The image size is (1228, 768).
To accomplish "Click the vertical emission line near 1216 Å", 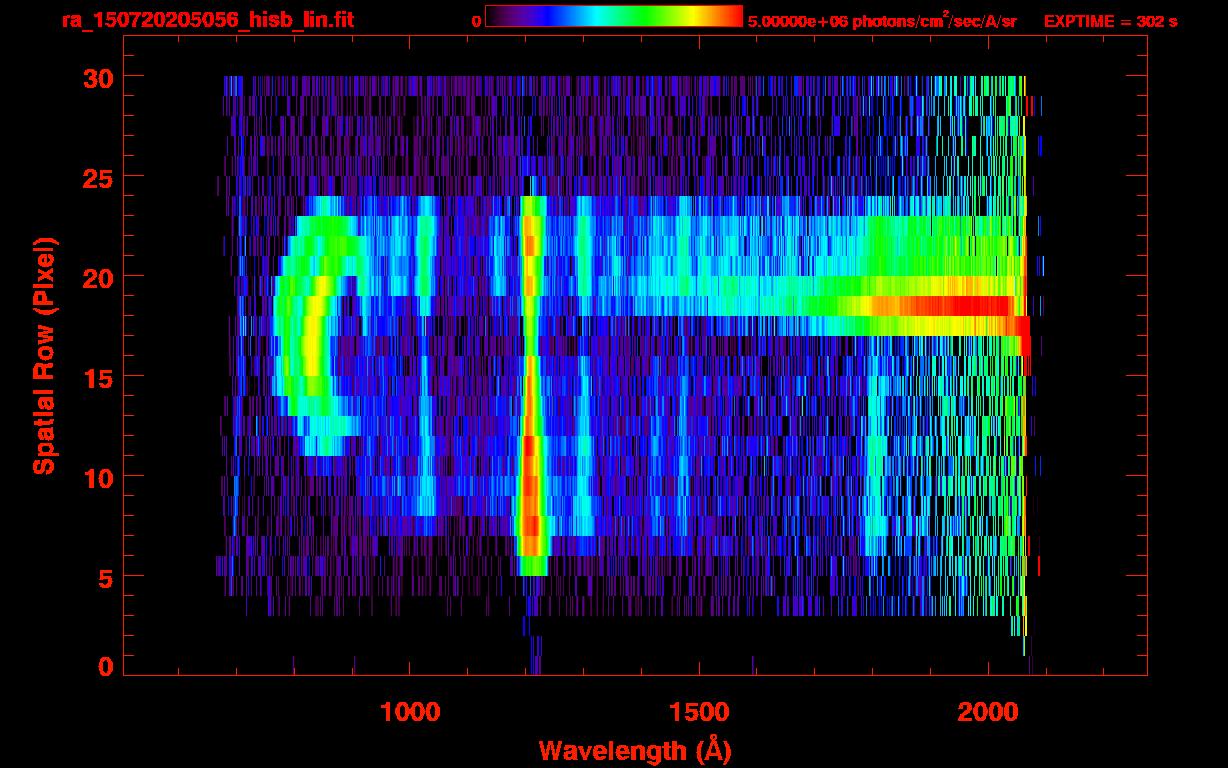I will coord(531,385).
